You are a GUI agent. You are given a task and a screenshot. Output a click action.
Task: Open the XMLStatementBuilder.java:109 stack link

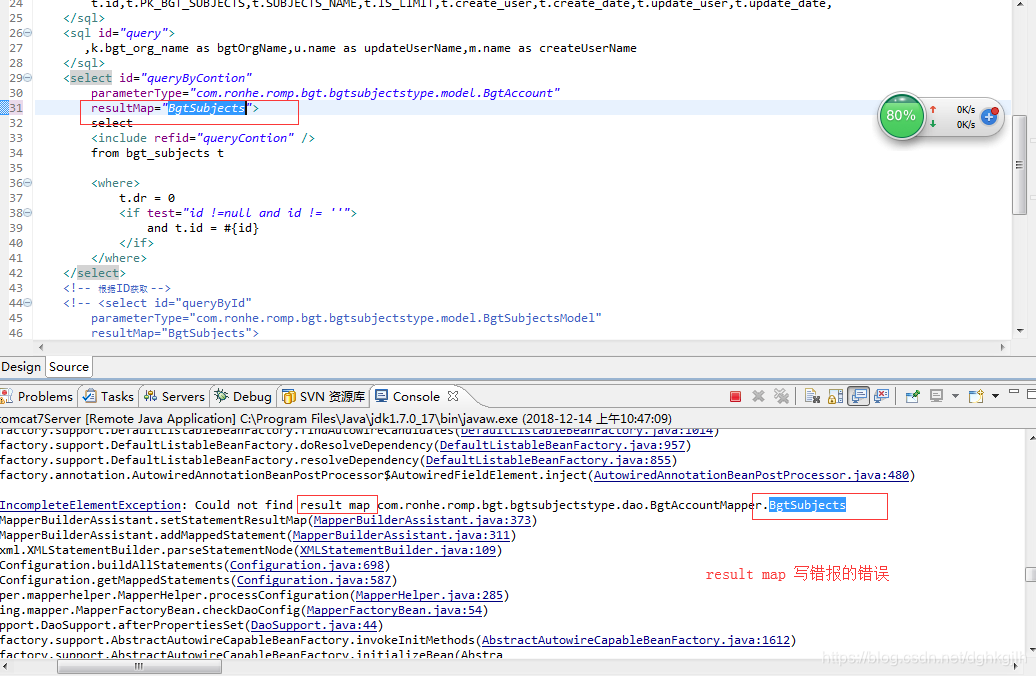398,550
